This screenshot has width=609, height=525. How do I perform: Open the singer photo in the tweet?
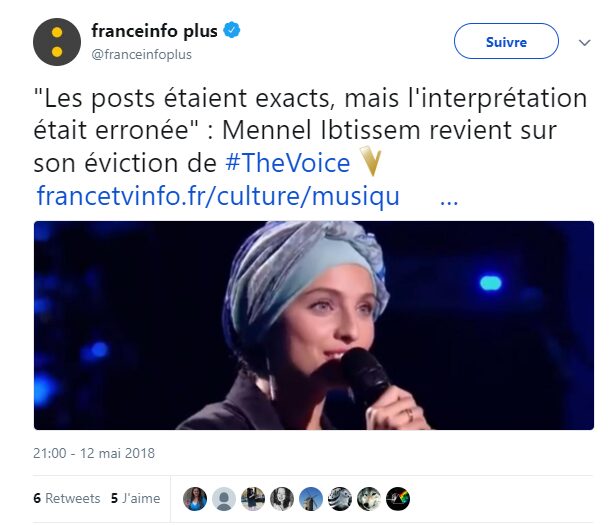tap(314, 325)
